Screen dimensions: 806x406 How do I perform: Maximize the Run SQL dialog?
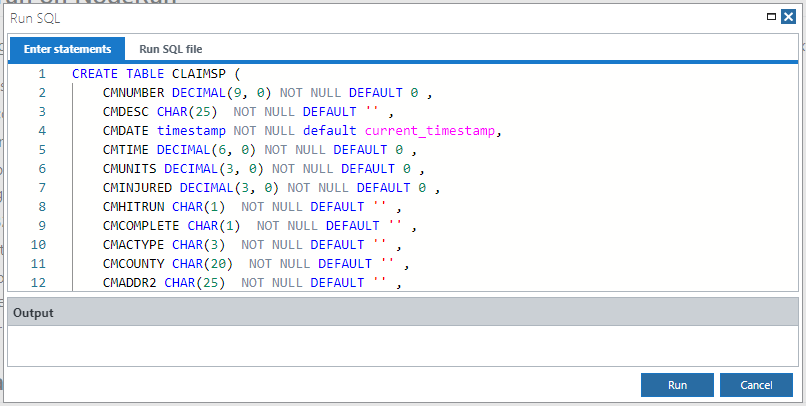771,17
